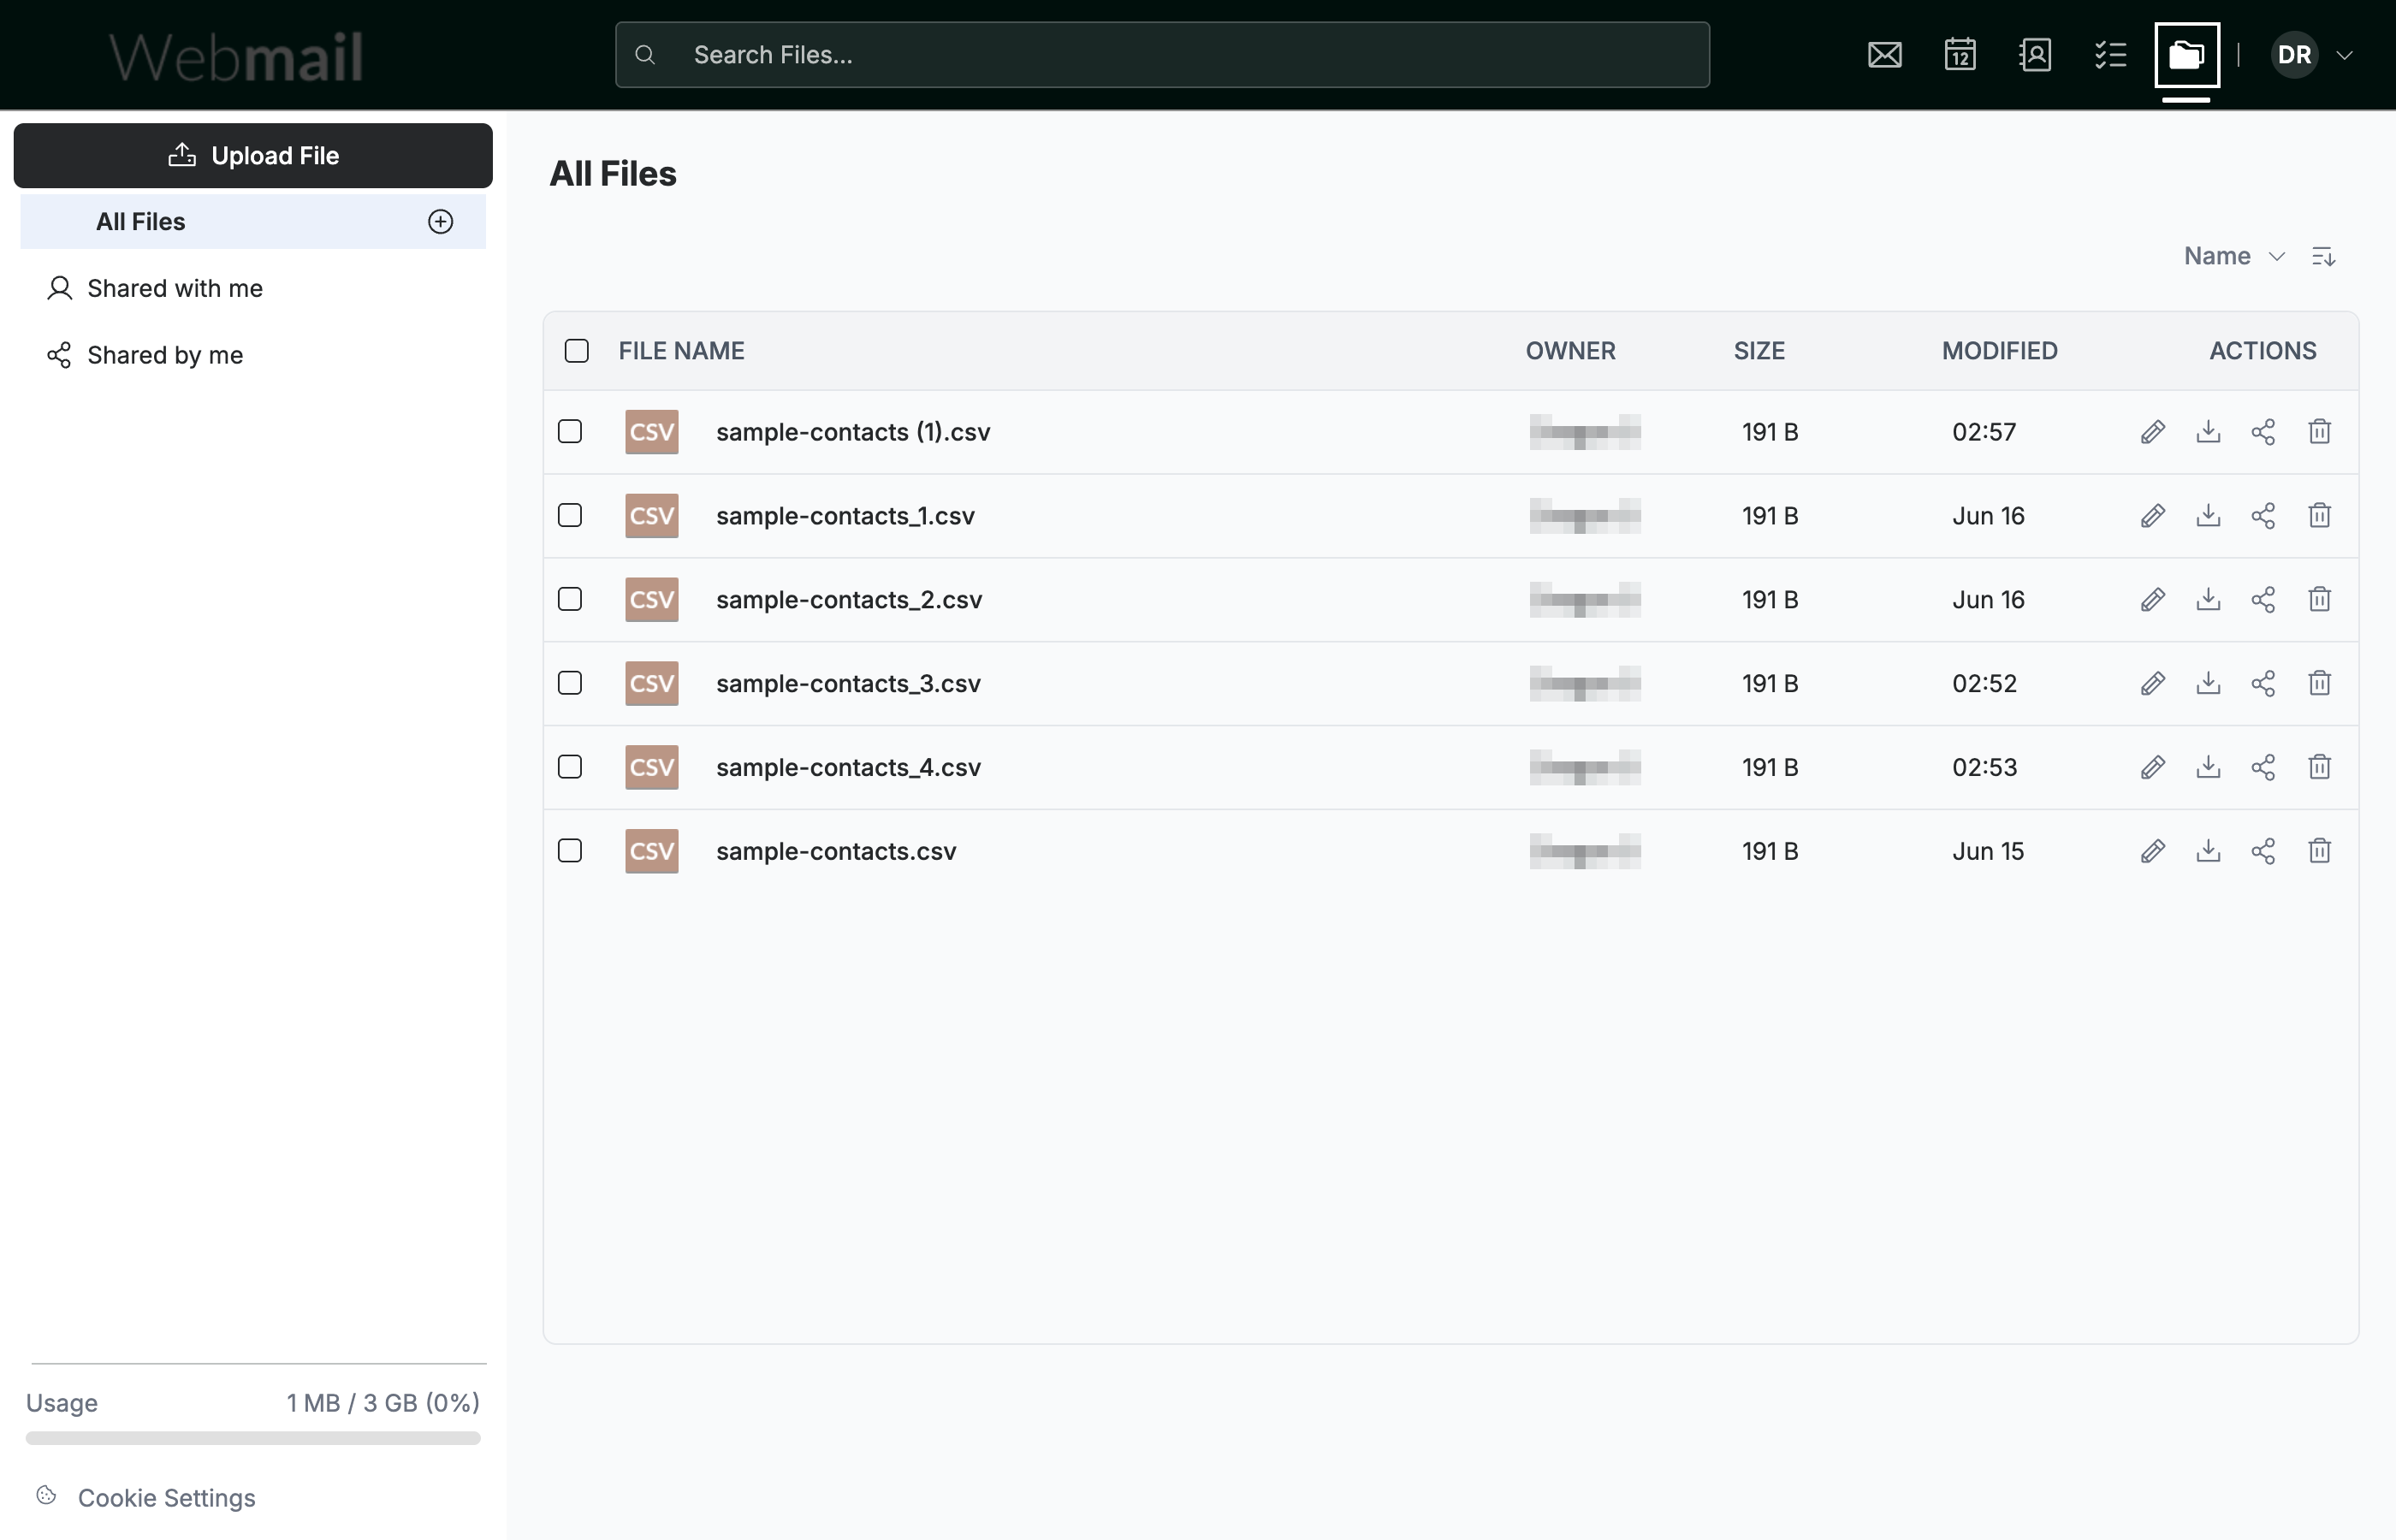Click the FILE NAME column header
The image size is (2396, 1540).
coord(681,351)
